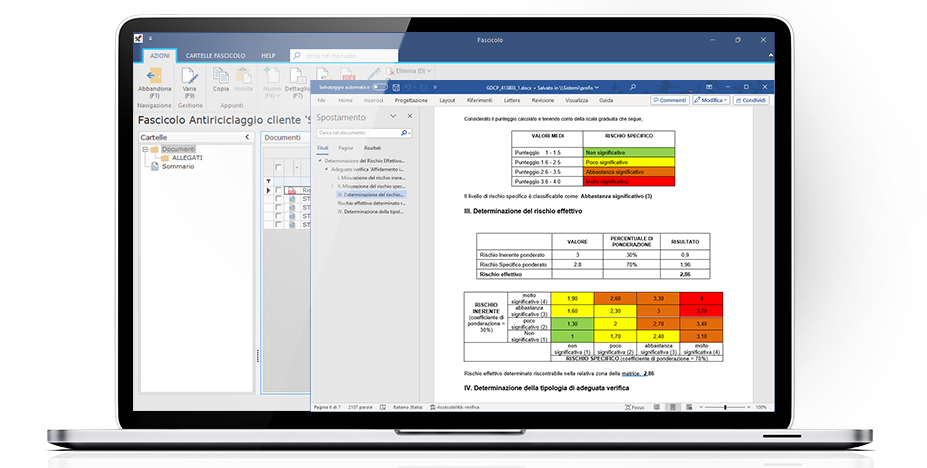Check the header select-all checkbox in Documenti
This screenshot has width=927, height=468.
point(279,167)
